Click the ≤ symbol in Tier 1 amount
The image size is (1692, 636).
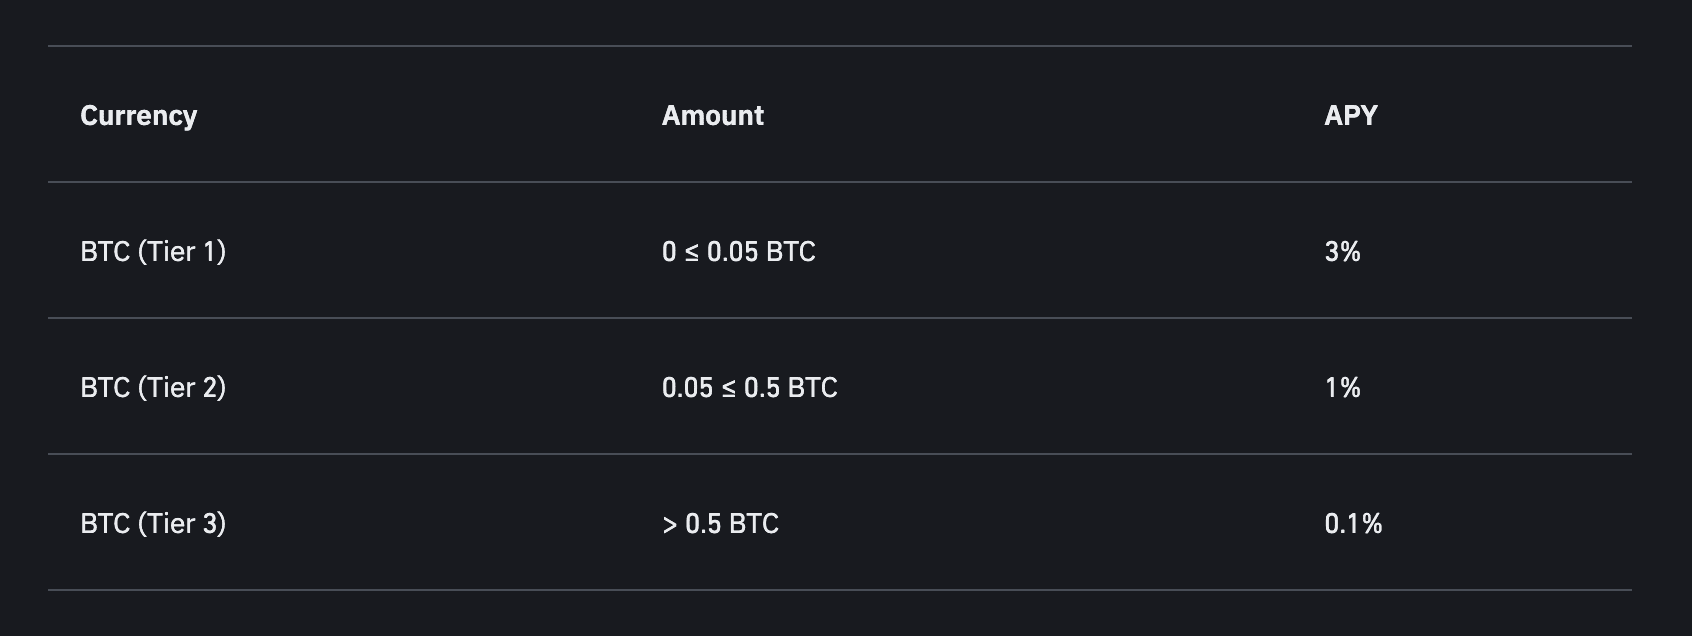(692, 253)
